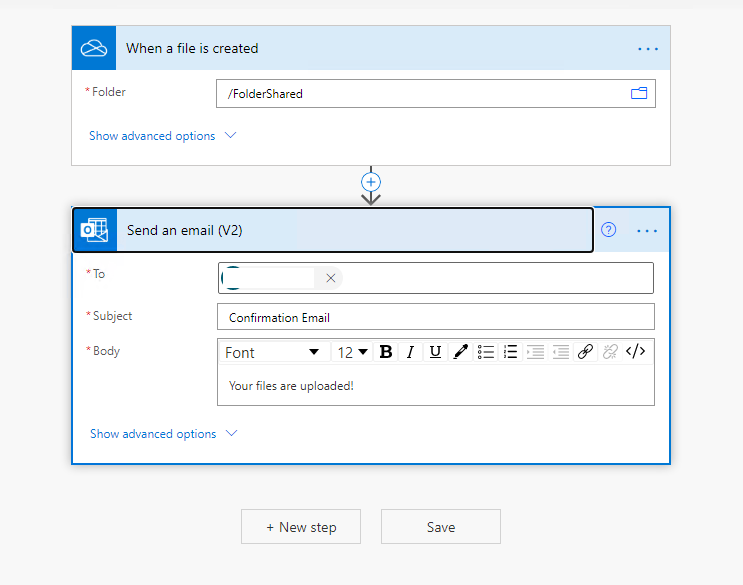Open the font size 12 dropdown
This screenshot has width=743, height=585.
(x=352, y=352)
